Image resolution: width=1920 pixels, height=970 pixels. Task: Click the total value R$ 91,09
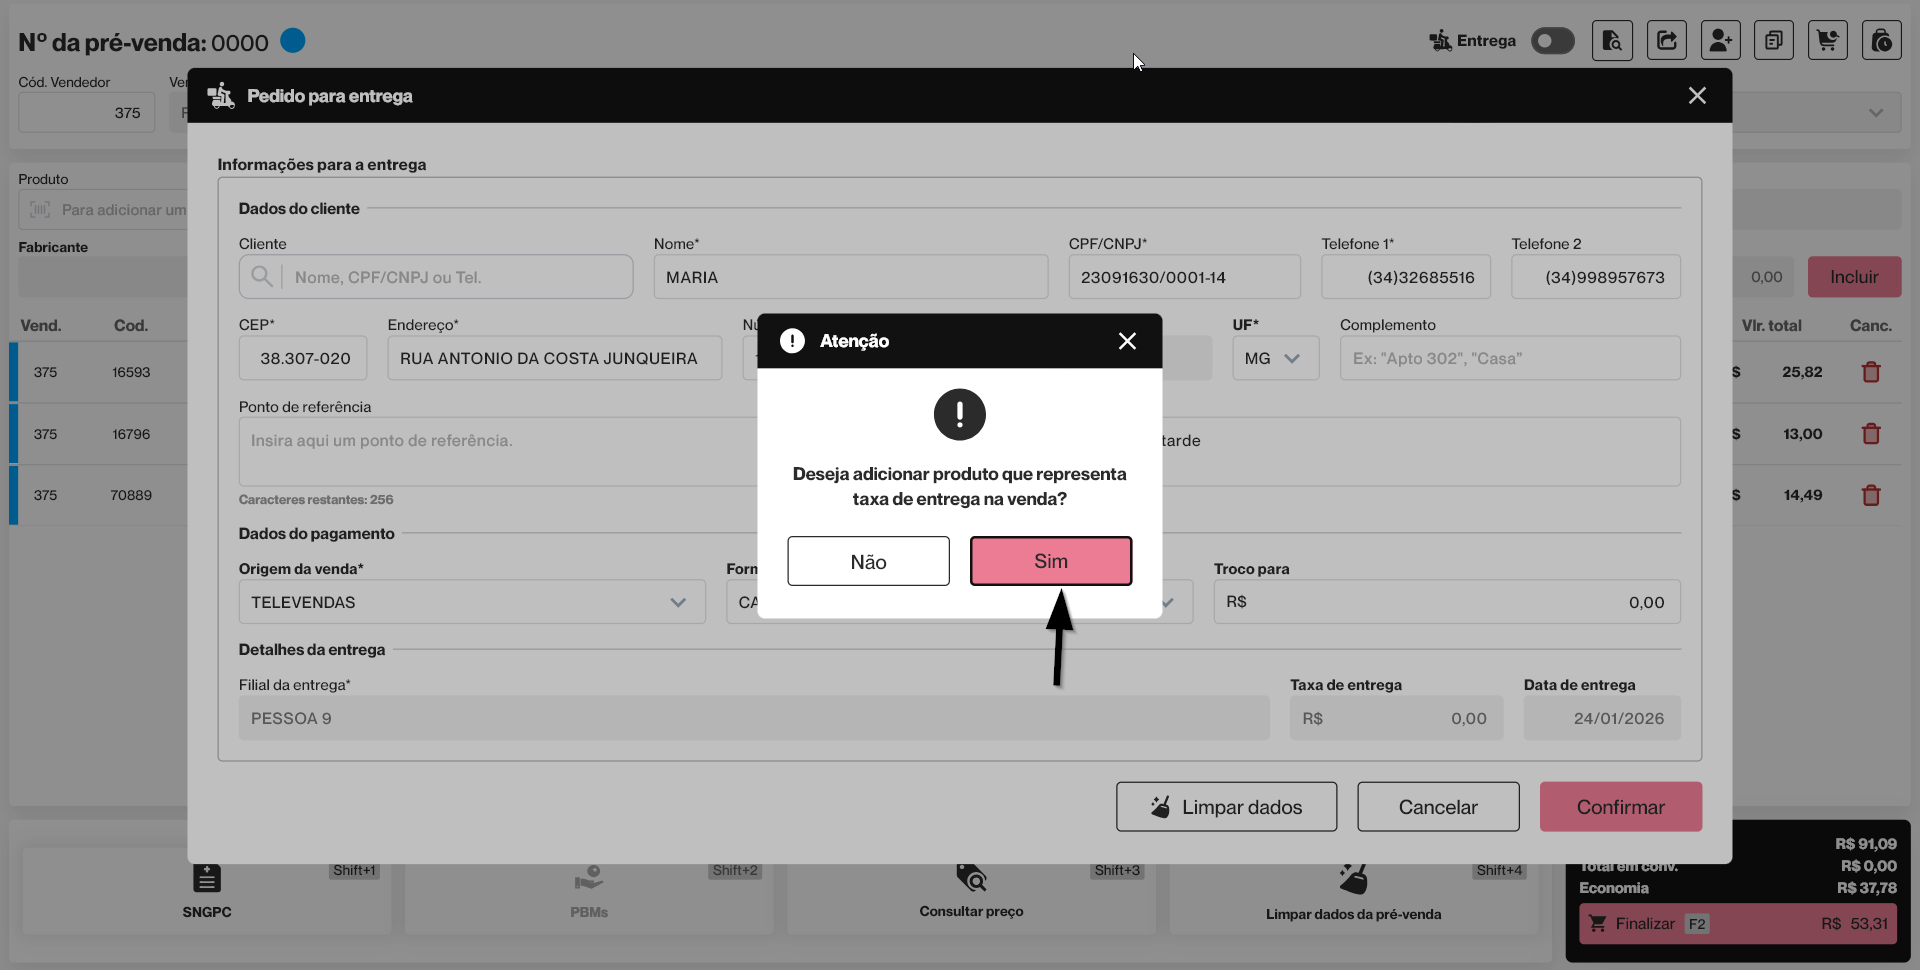point(1866,844)
